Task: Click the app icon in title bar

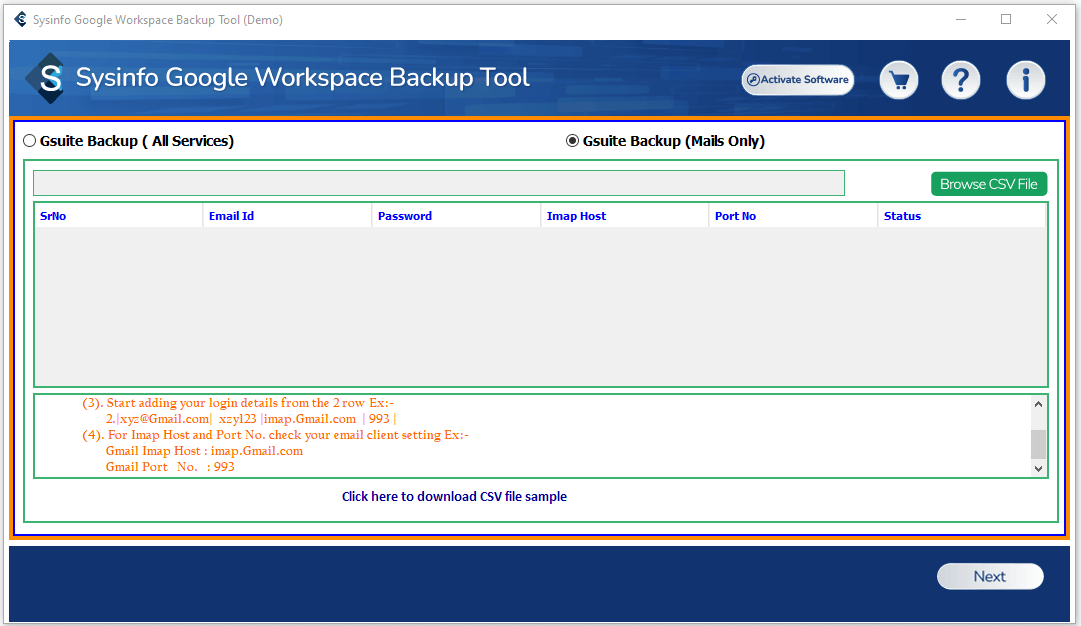Action: point(20,20)
